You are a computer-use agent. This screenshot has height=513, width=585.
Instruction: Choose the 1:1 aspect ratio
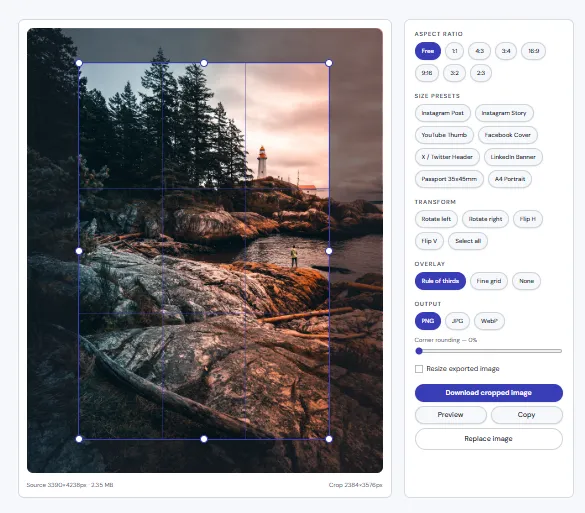pos(454,51)
